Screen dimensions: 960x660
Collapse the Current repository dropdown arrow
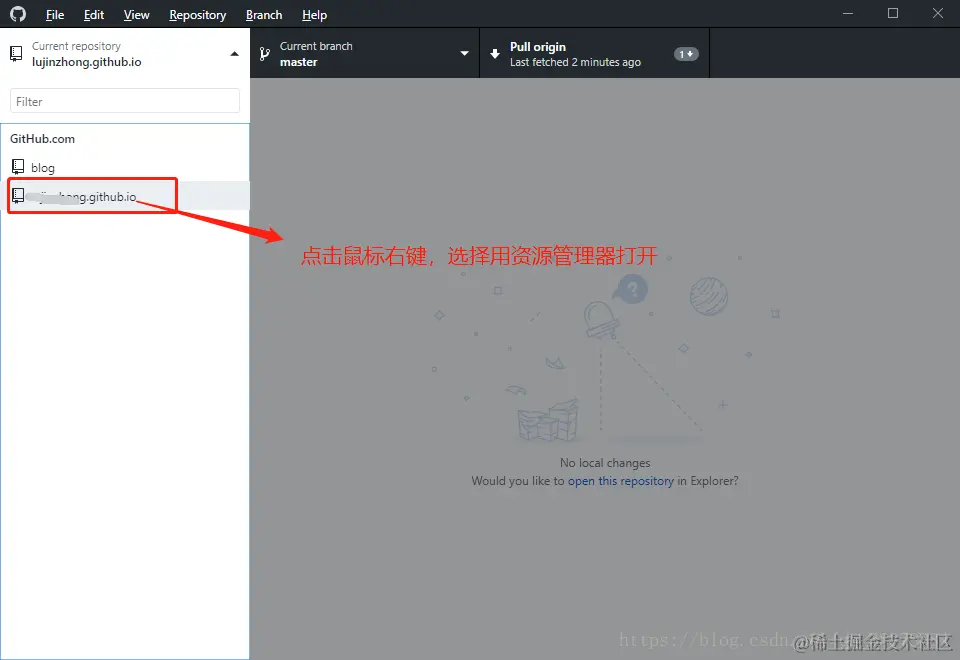point(234,54)
